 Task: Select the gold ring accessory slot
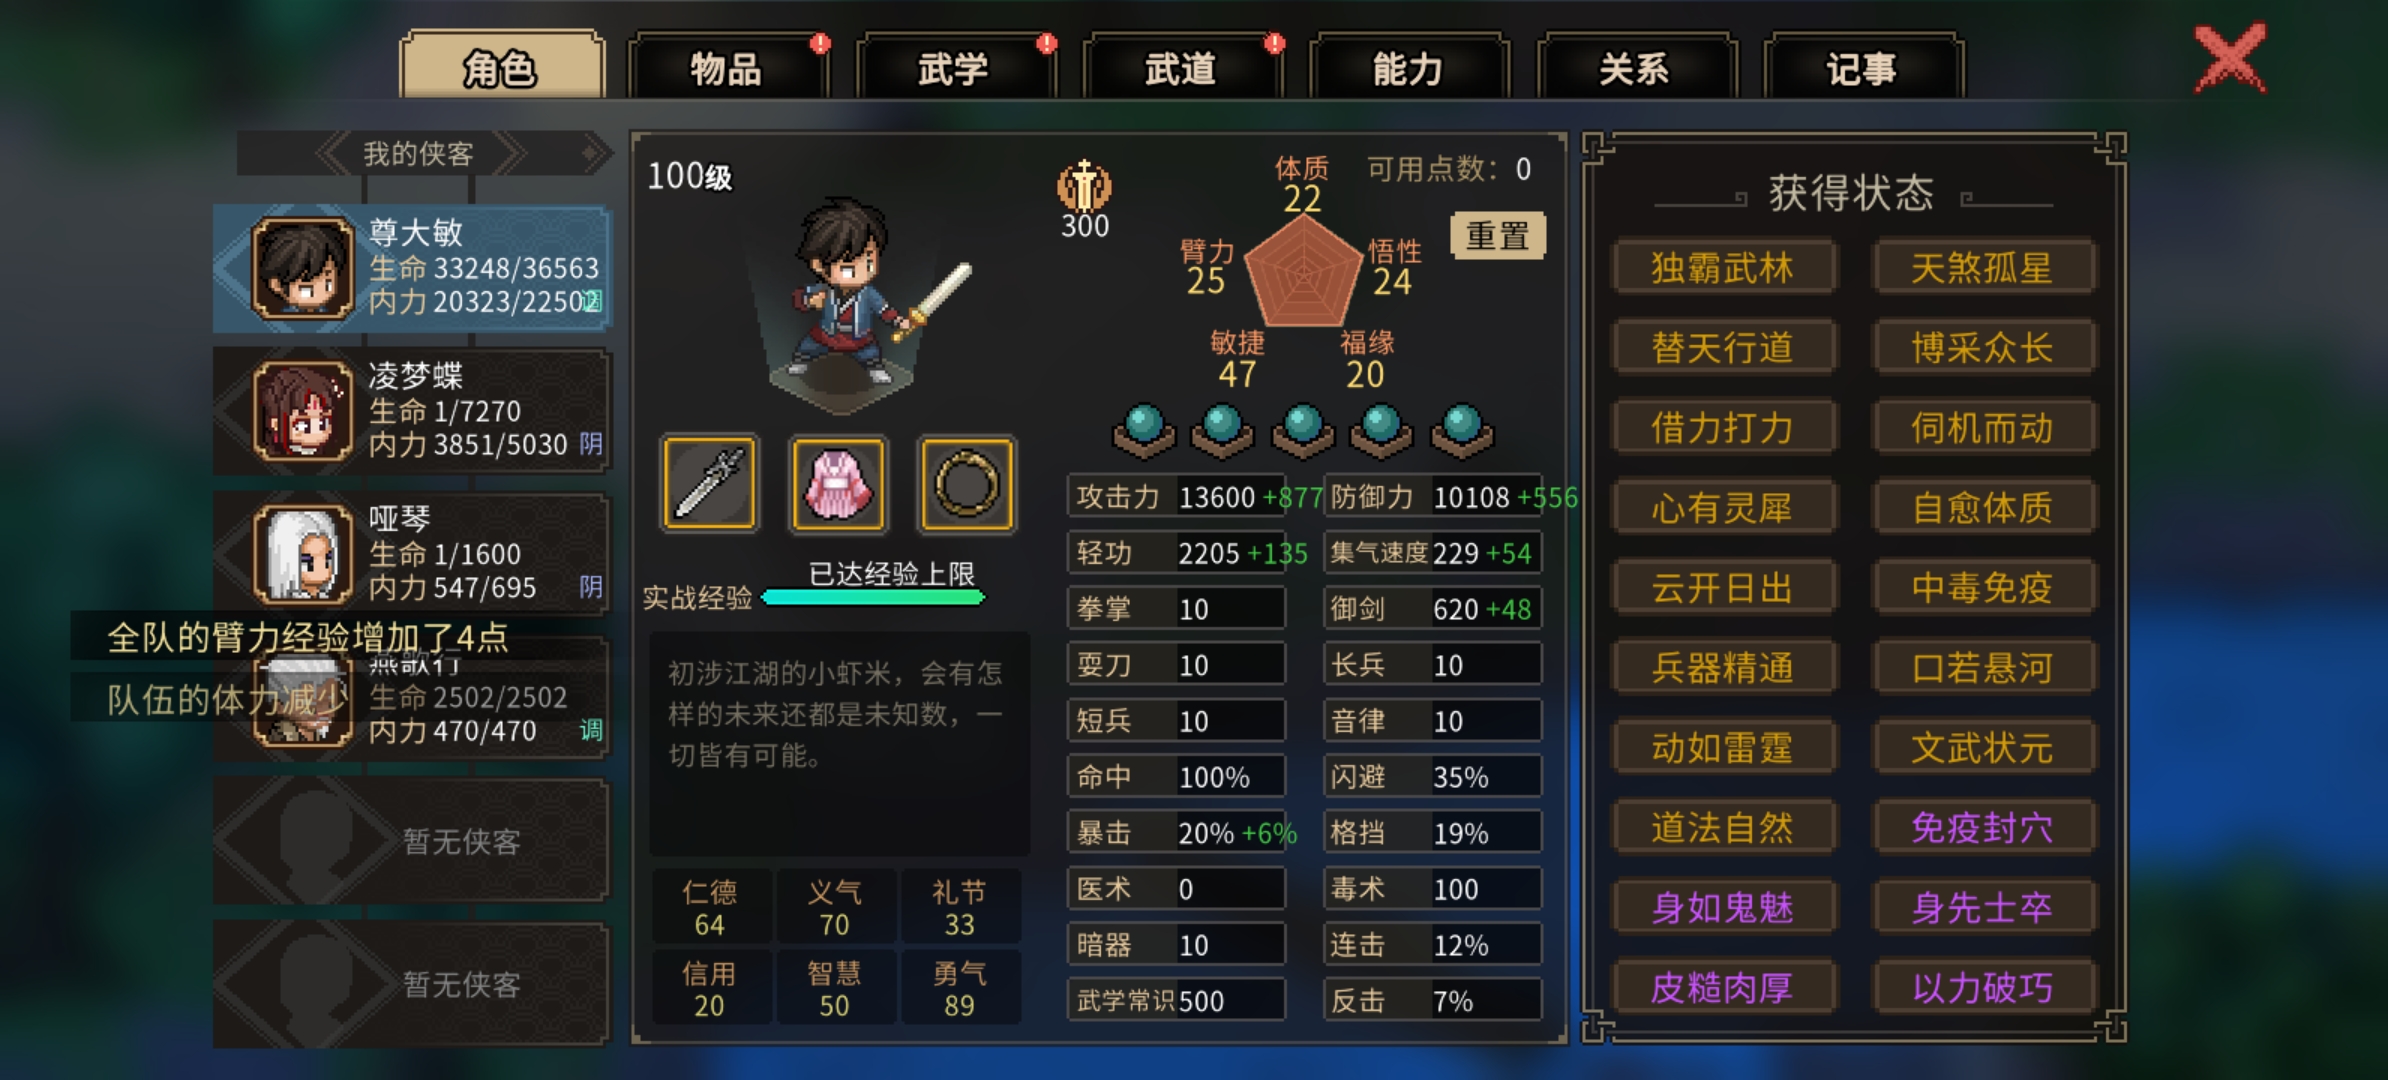coord(967,484)
